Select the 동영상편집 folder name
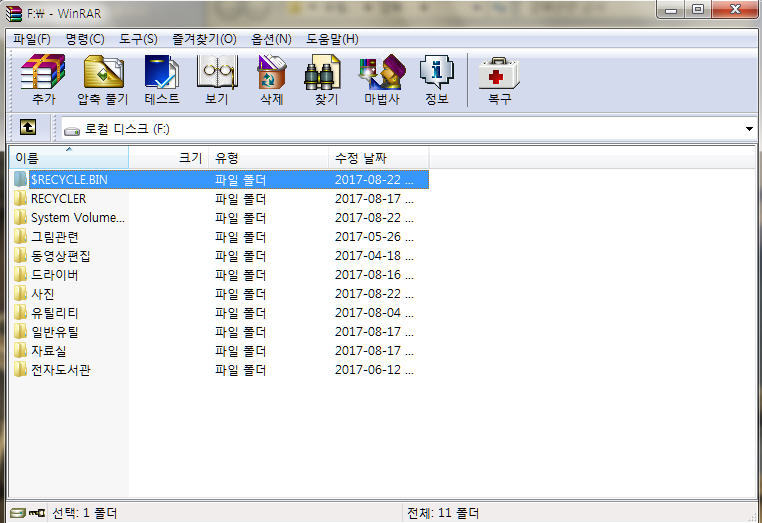Screen dimensions: 762x523 (x=61, y=256)
